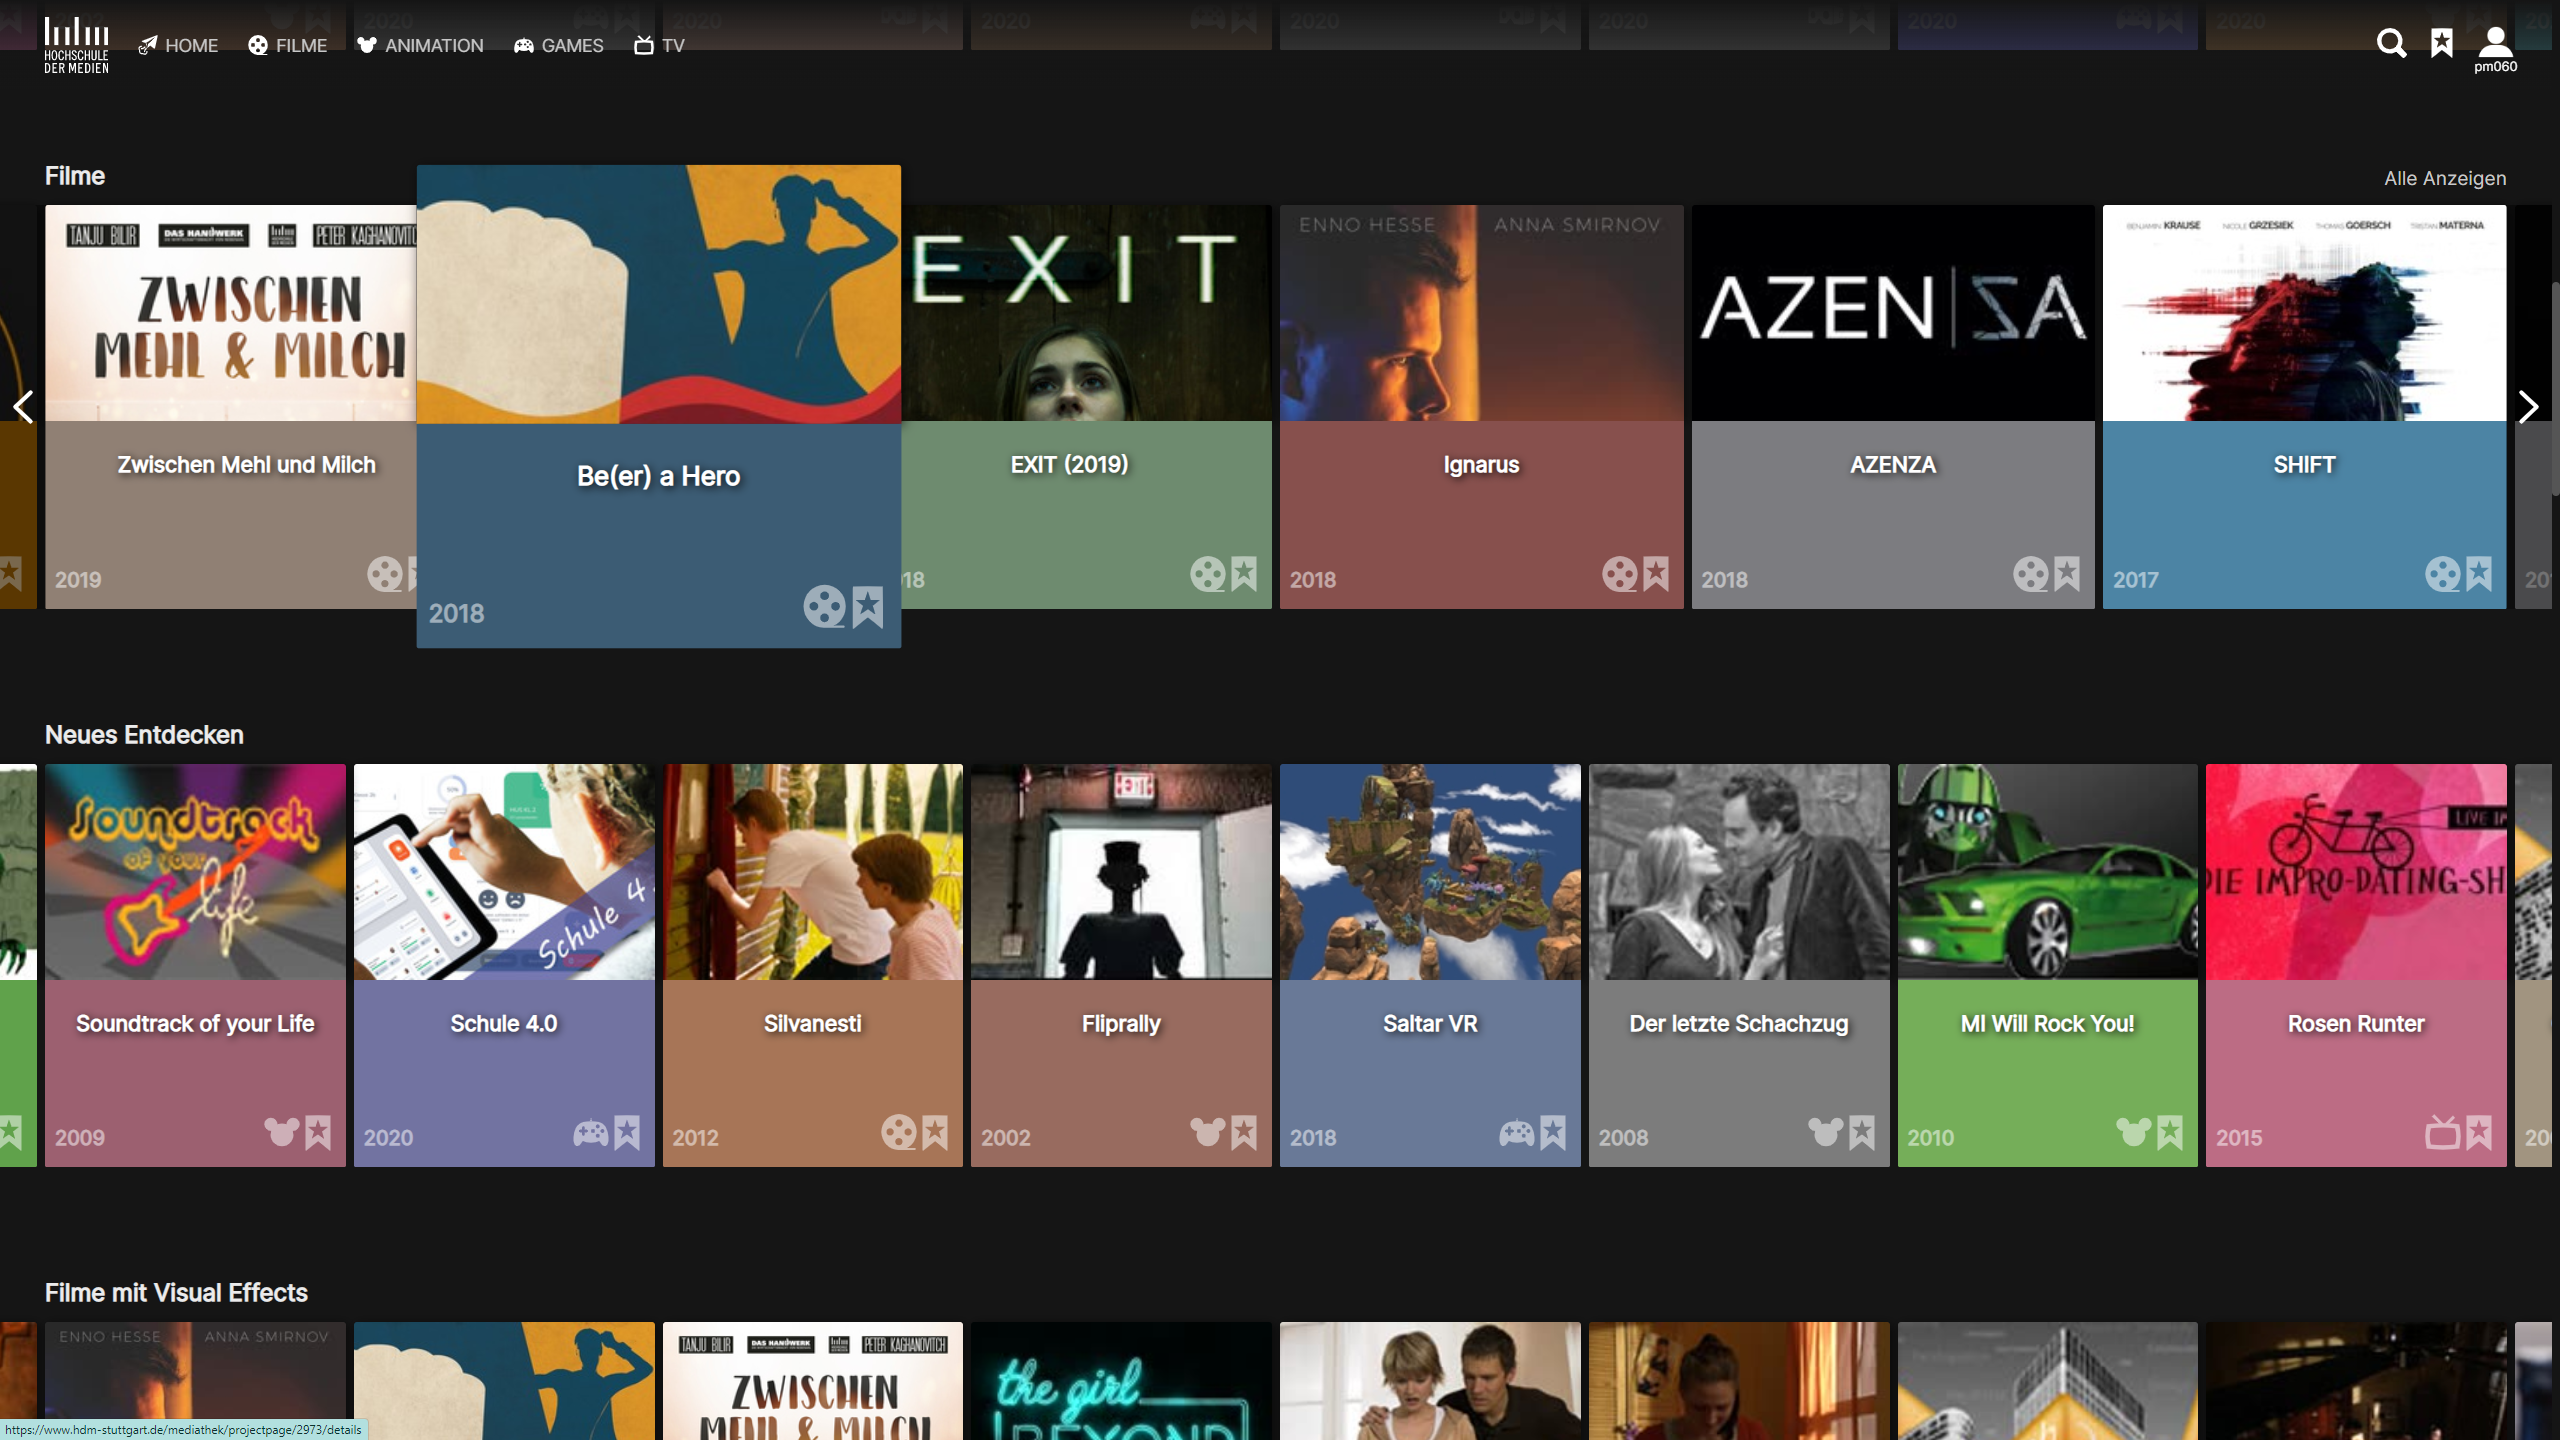Bookmark Soundtrack of your Life
The height and width of the screenshot is (1440, 2560).
point(318,1133)
